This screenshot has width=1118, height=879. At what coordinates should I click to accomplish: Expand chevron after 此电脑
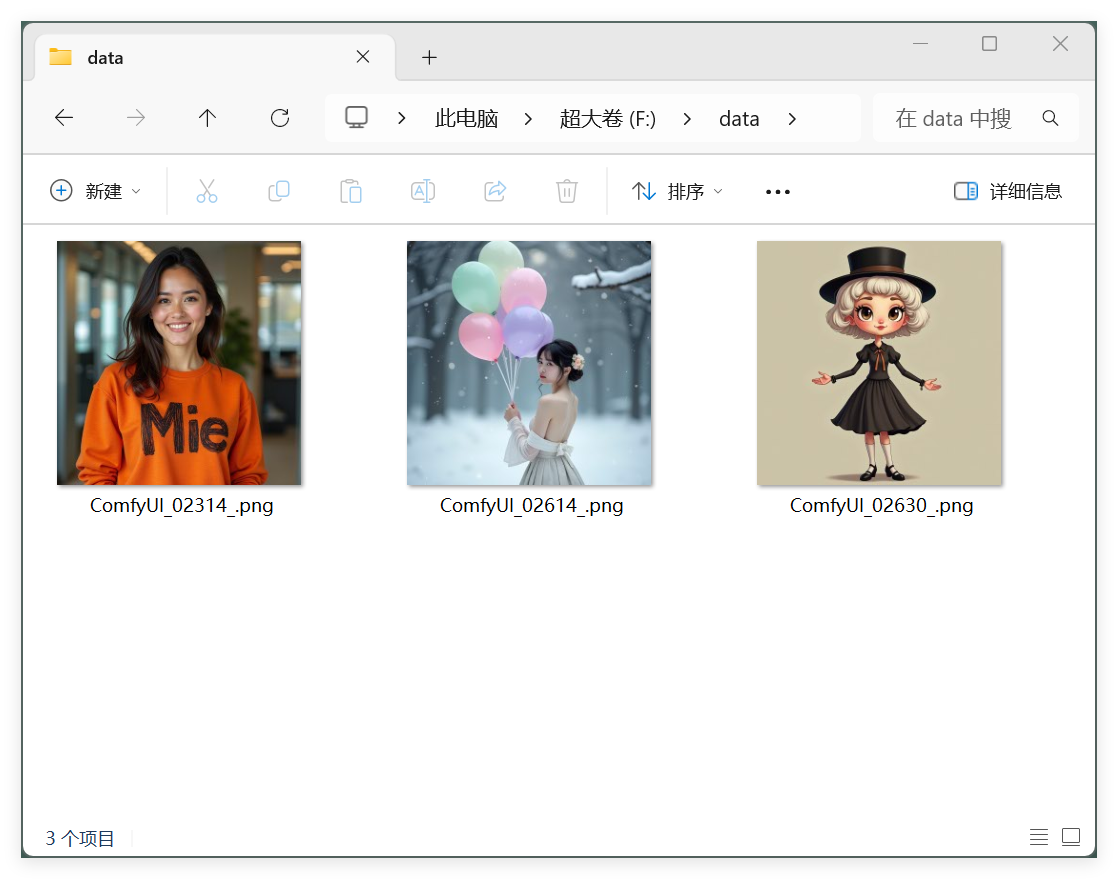pos(528,118)
